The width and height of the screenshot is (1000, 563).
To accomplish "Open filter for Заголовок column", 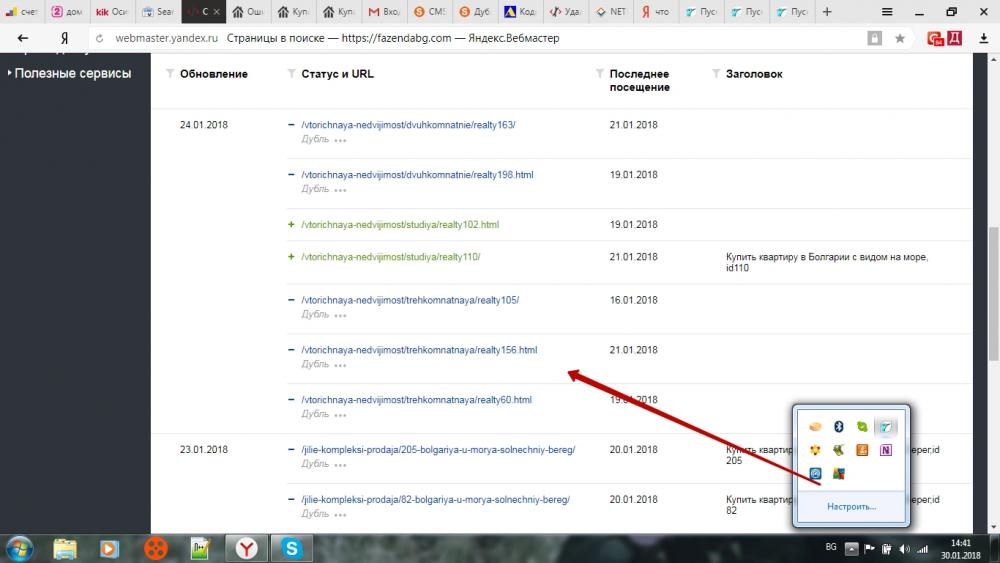I will 716,74.
